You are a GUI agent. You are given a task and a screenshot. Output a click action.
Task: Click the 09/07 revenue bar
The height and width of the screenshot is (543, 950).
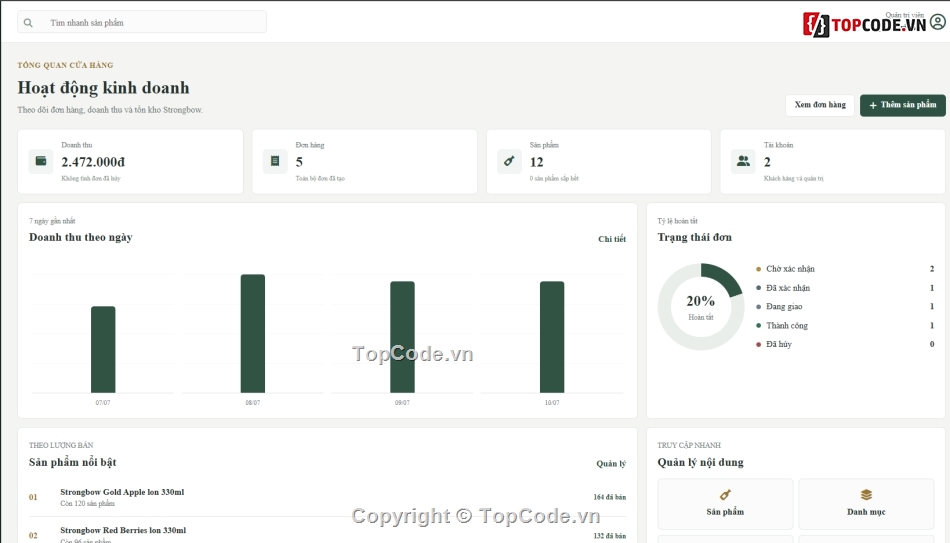coord(402,337)
